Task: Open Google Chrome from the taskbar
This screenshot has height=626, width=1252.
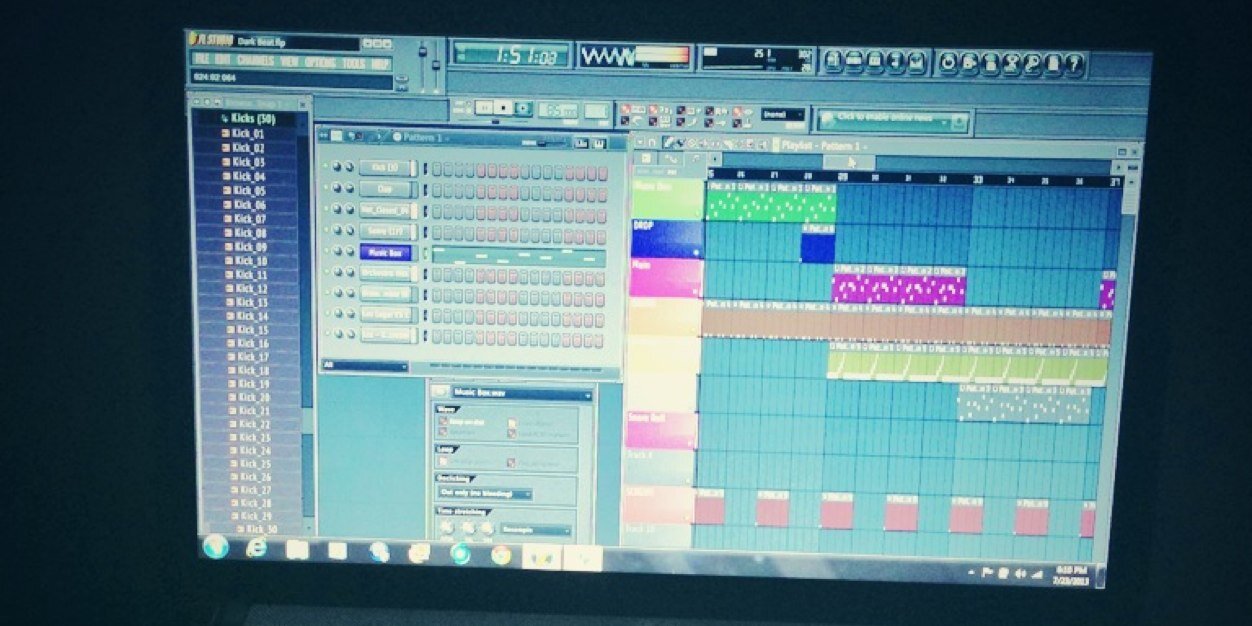Action: coord(501,555)
